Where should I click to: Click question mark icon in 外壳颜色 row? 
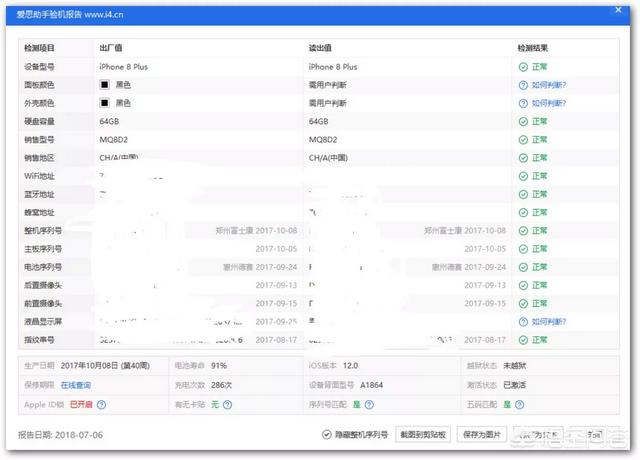(523, 103)
